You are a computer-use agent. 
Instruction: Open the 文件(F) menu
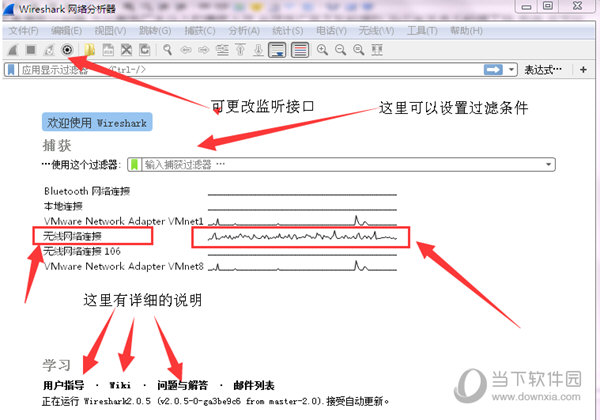(23, 31)
